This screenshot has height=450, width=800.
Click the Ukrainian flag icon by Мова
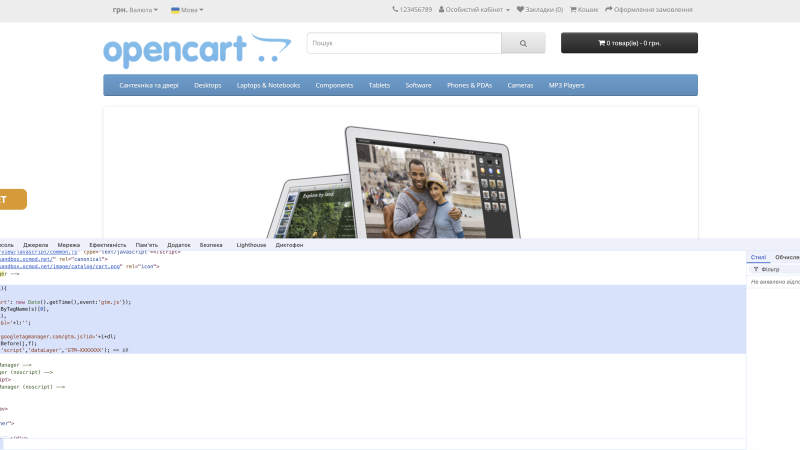175,10
